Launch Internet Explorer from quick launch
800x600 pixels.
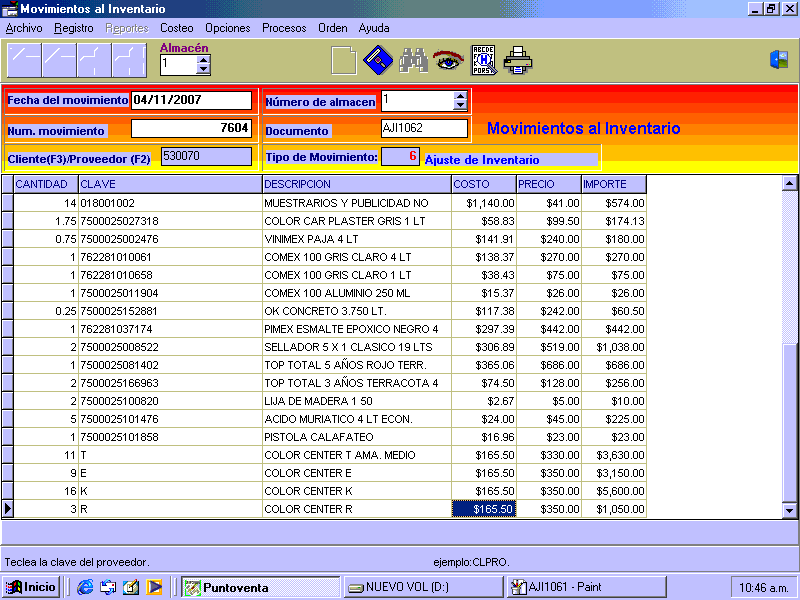click(85, 587)
